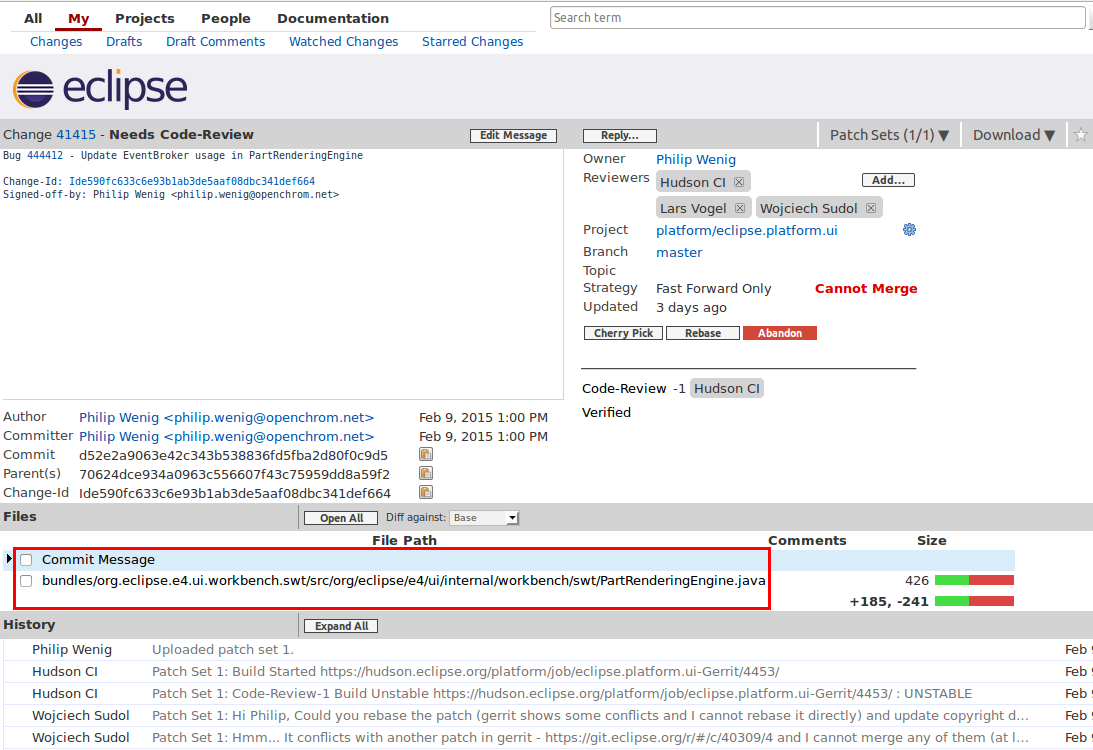
Task: Copy the Change-Id to clipboard
Action: [x=426, y=492]
